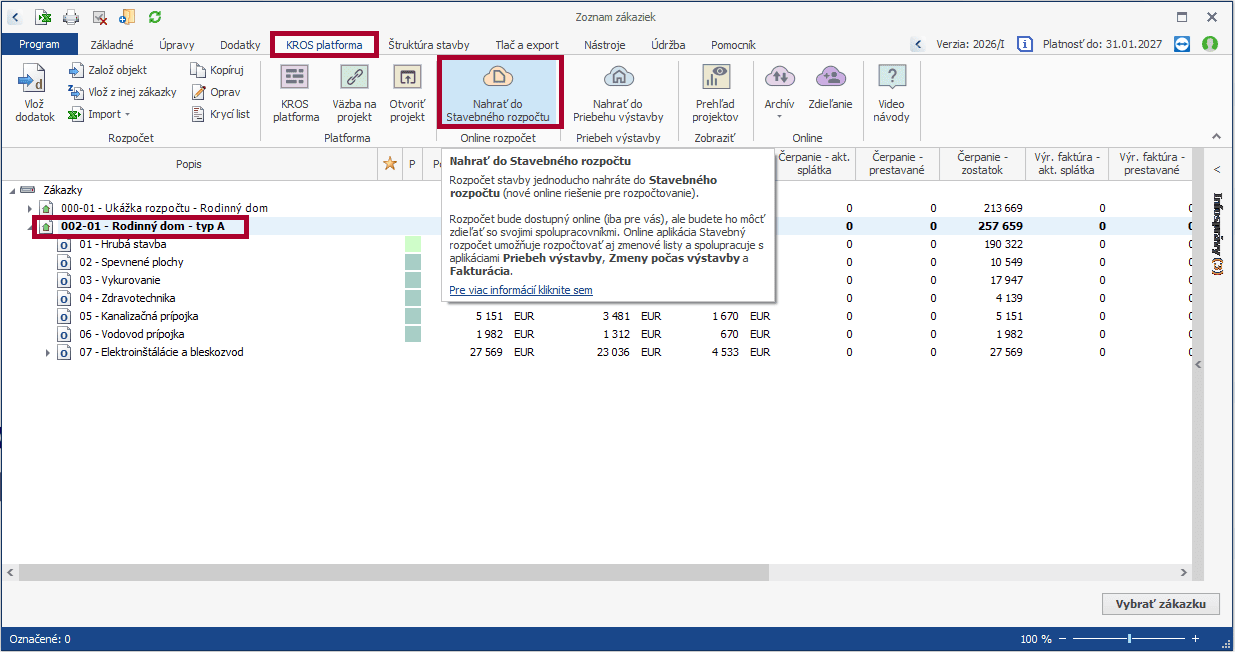
Task: Click the star favorites column header
Action: (390, 164)
